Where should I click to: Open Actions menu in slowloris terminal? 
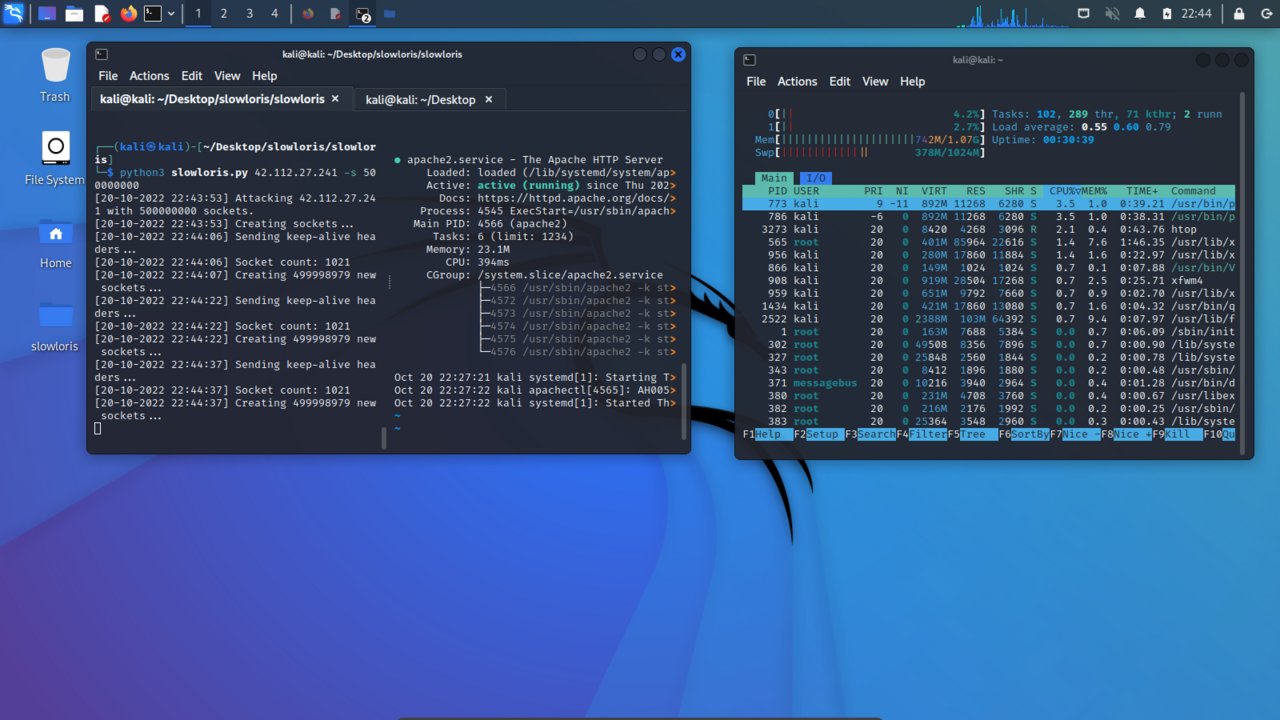pos(149,76)
